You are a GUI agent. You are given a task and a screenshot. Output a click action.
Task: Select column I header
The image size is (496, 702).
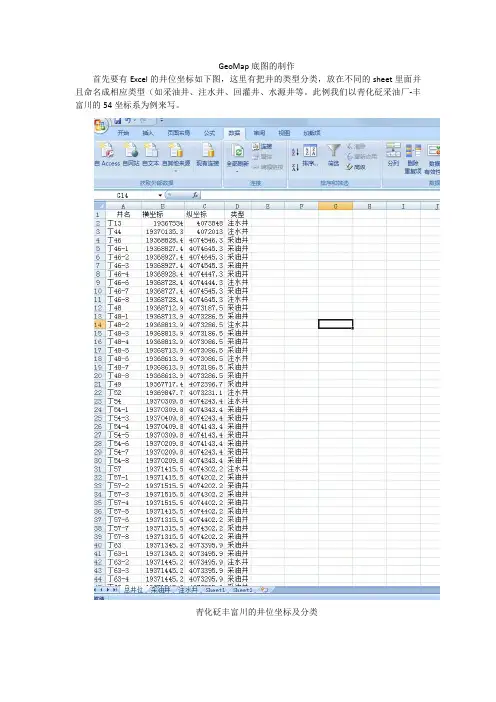coord(403,206)
